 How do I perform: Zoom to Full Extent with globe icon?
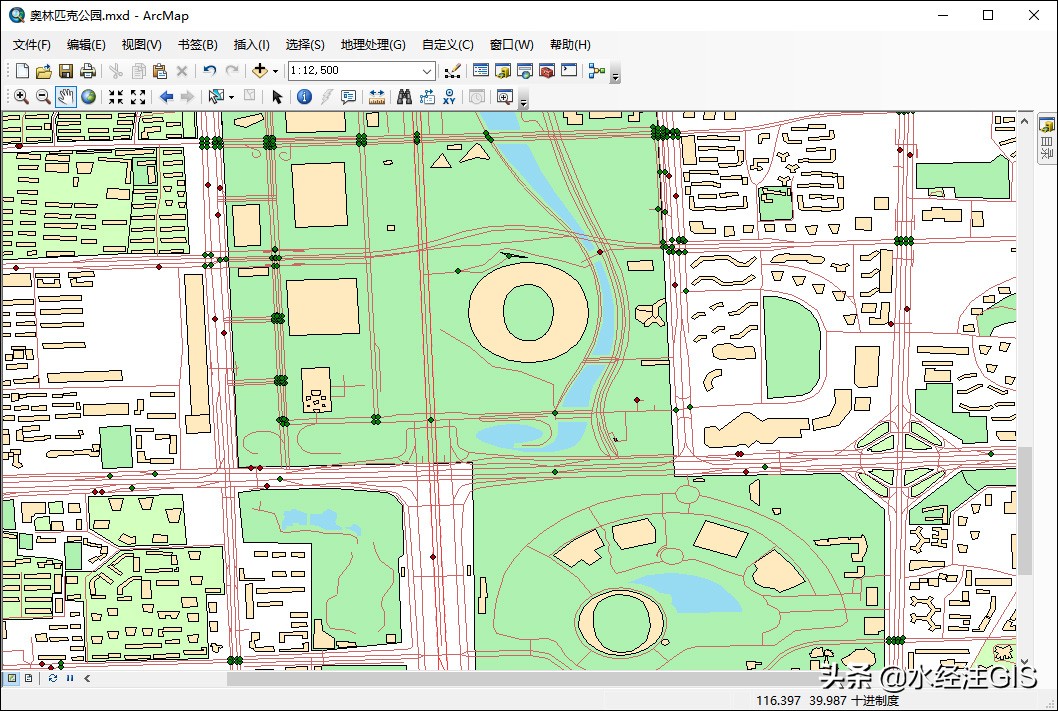(x=88, y=96)
